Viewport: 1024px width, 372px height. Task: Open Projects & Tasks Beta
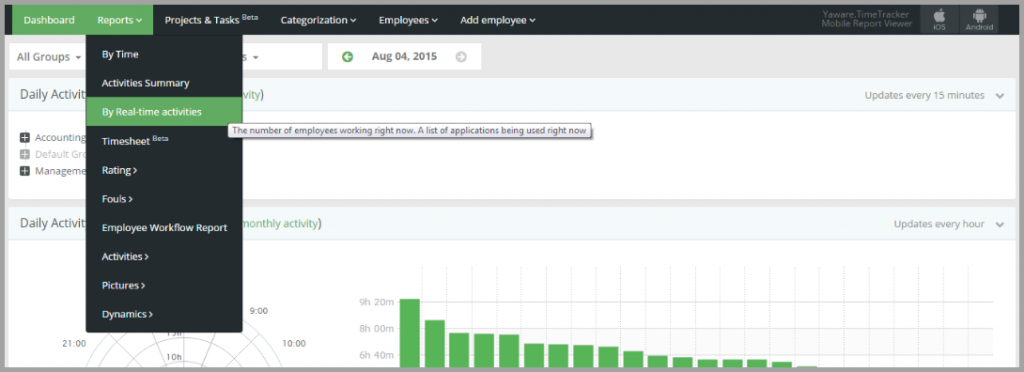[211, 20]
